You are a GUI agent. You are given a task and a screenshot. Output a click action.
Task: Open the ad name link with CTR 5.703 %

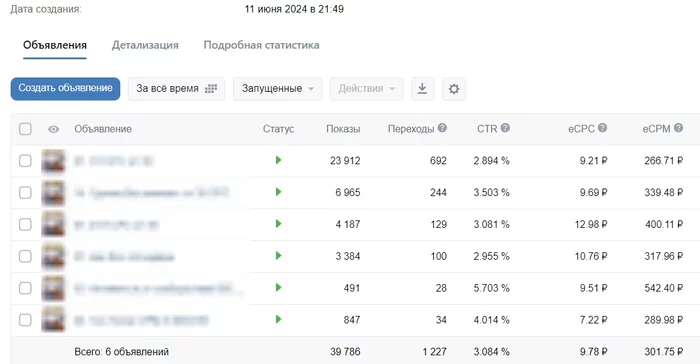coord(159,288)
